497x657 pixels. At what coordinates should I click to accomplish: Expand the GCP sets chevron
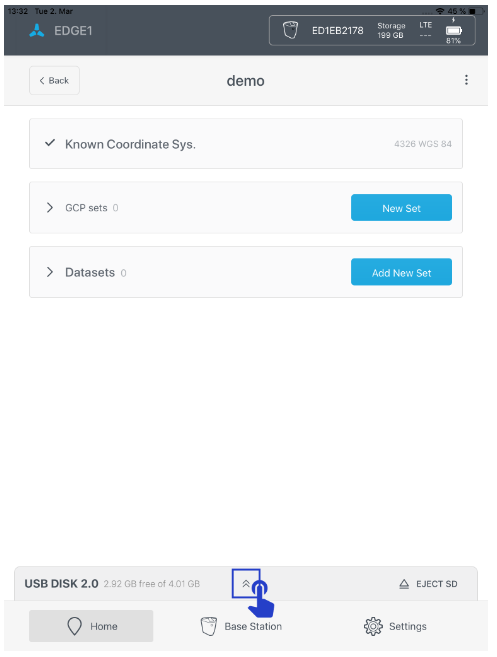(x=49, y=207)
